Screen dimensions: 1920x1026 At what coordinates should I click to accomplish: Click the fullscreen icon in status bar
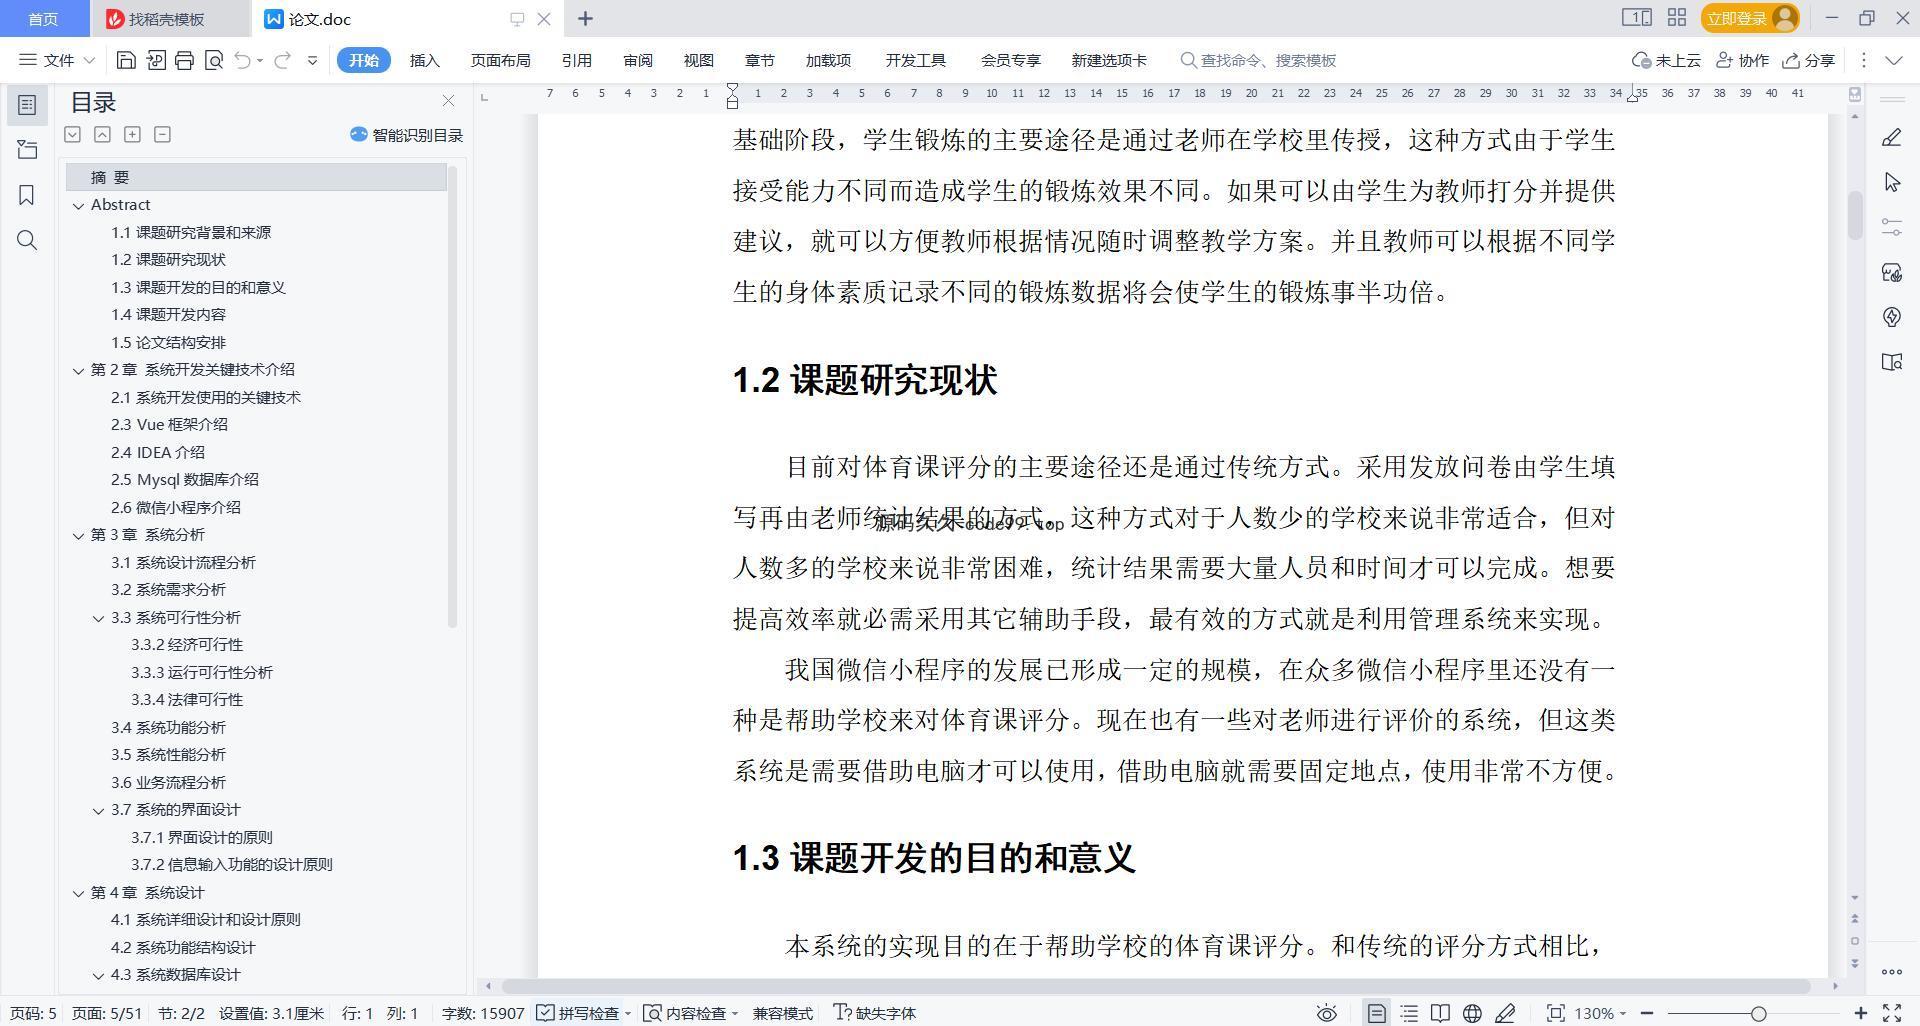(x=1892, y=1013)
